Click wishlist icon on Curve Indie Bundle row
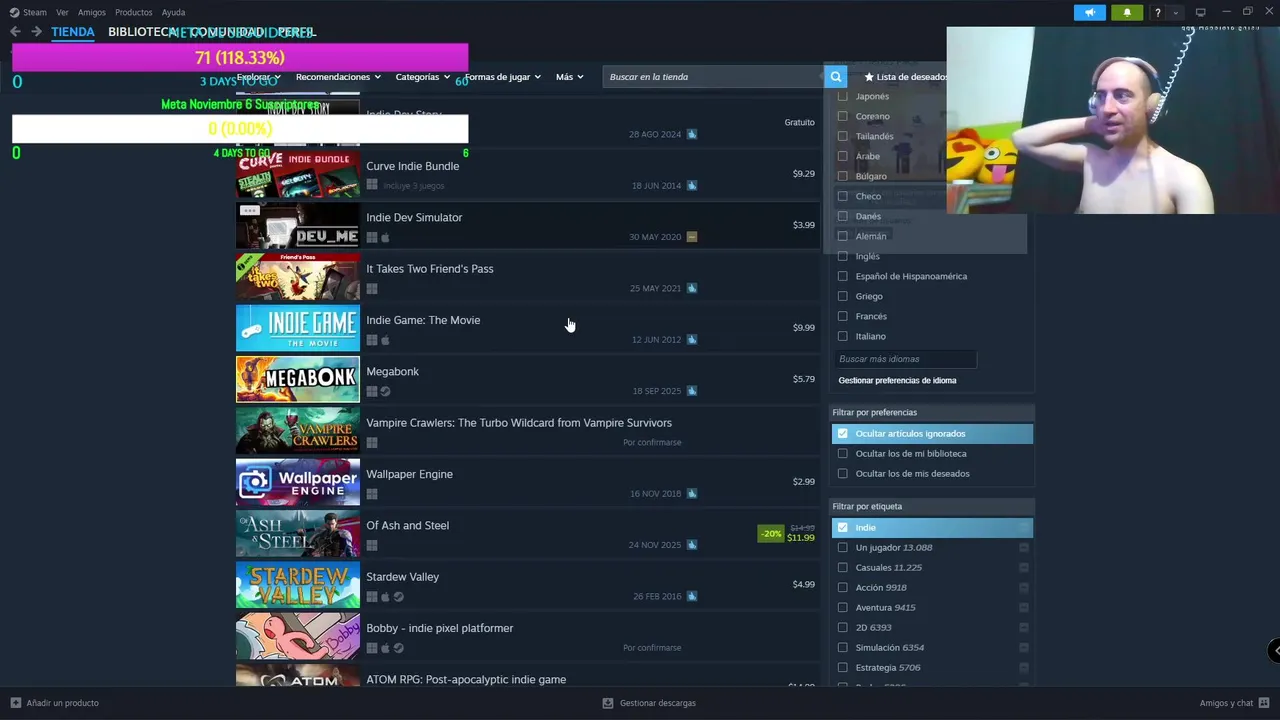 click(x=692, y=186)
